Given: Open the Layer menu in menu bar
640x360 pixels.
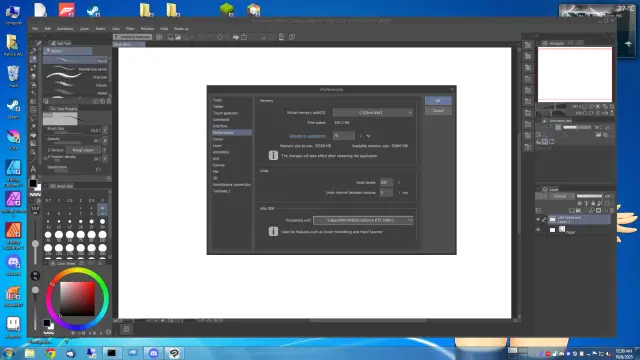Looking at the screenshot, I should pos(84,29).
